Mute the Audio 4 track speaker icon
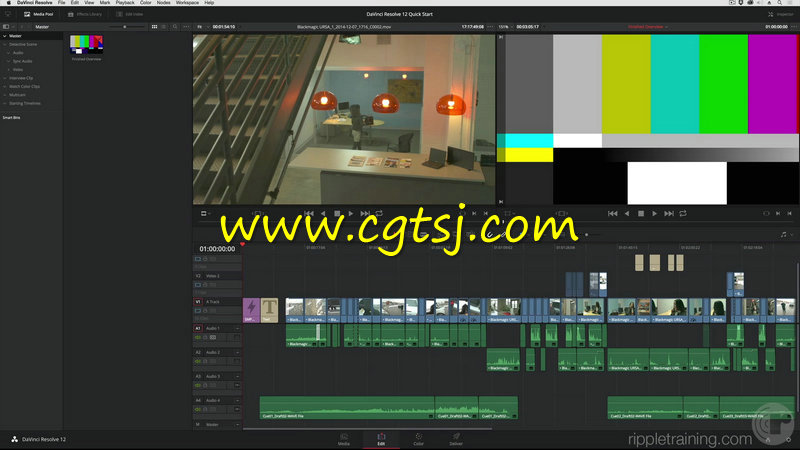The image size is (800, 450). click(198, 409)
